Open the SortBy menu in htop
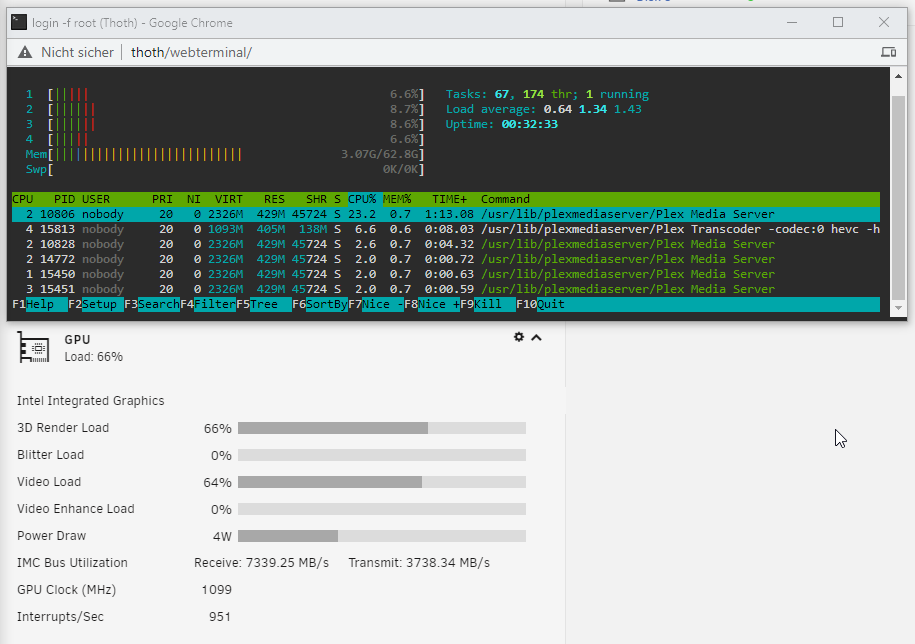The width and height of the screenshot is (915, 644). [x=326, y=304]
